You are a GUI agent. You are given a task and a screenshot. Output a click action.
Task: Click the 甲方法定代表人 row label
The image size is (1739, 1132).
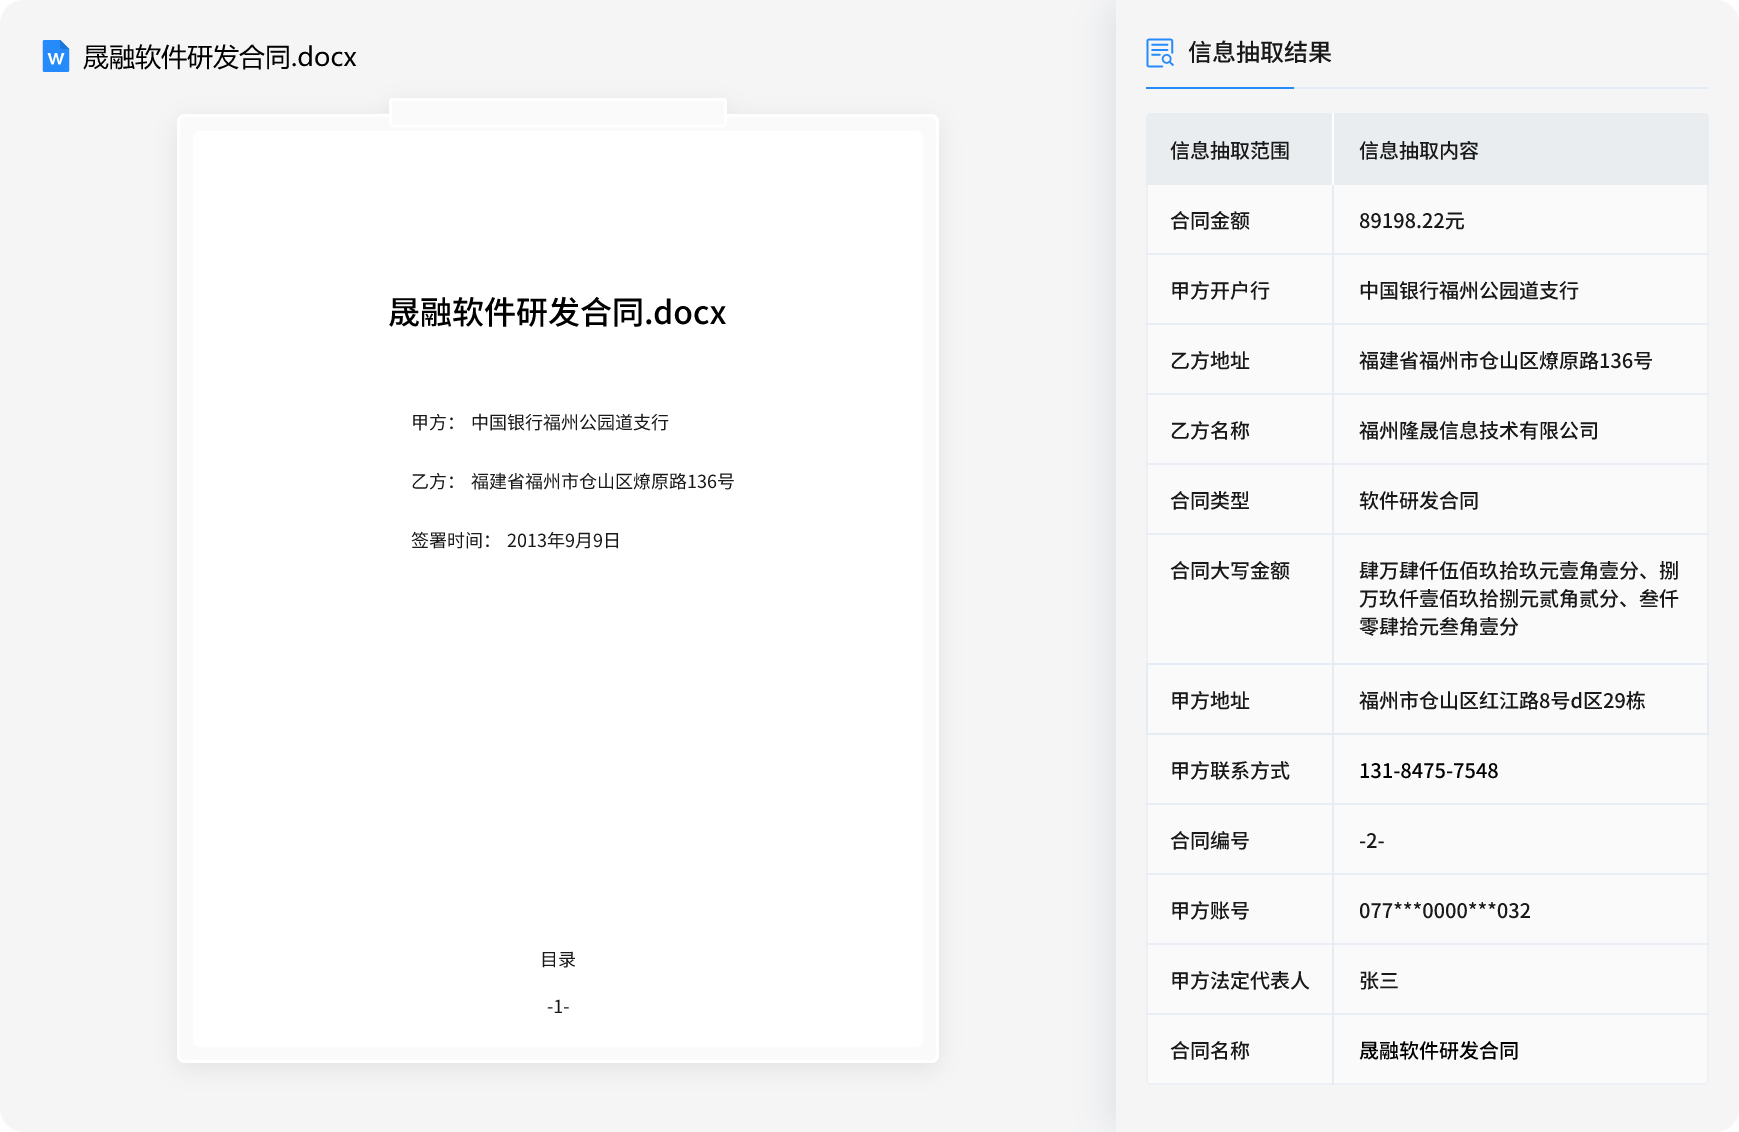click(1240, 981)
